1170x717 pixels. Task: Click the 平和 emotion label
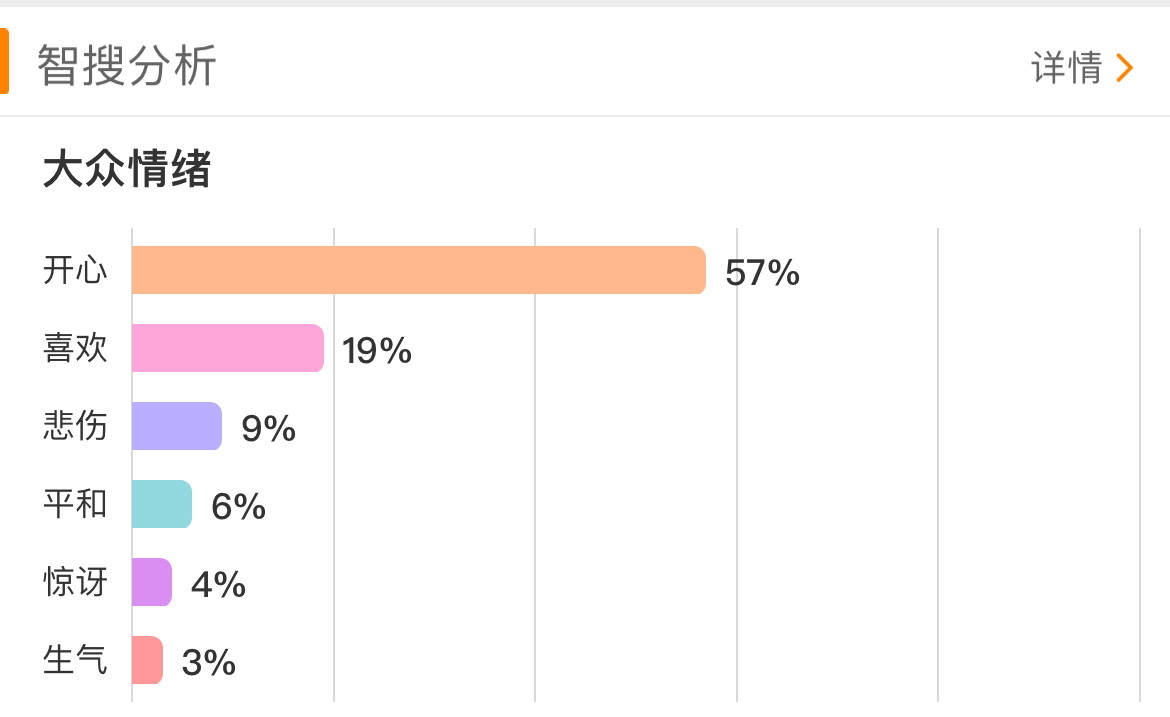point(75,504)
